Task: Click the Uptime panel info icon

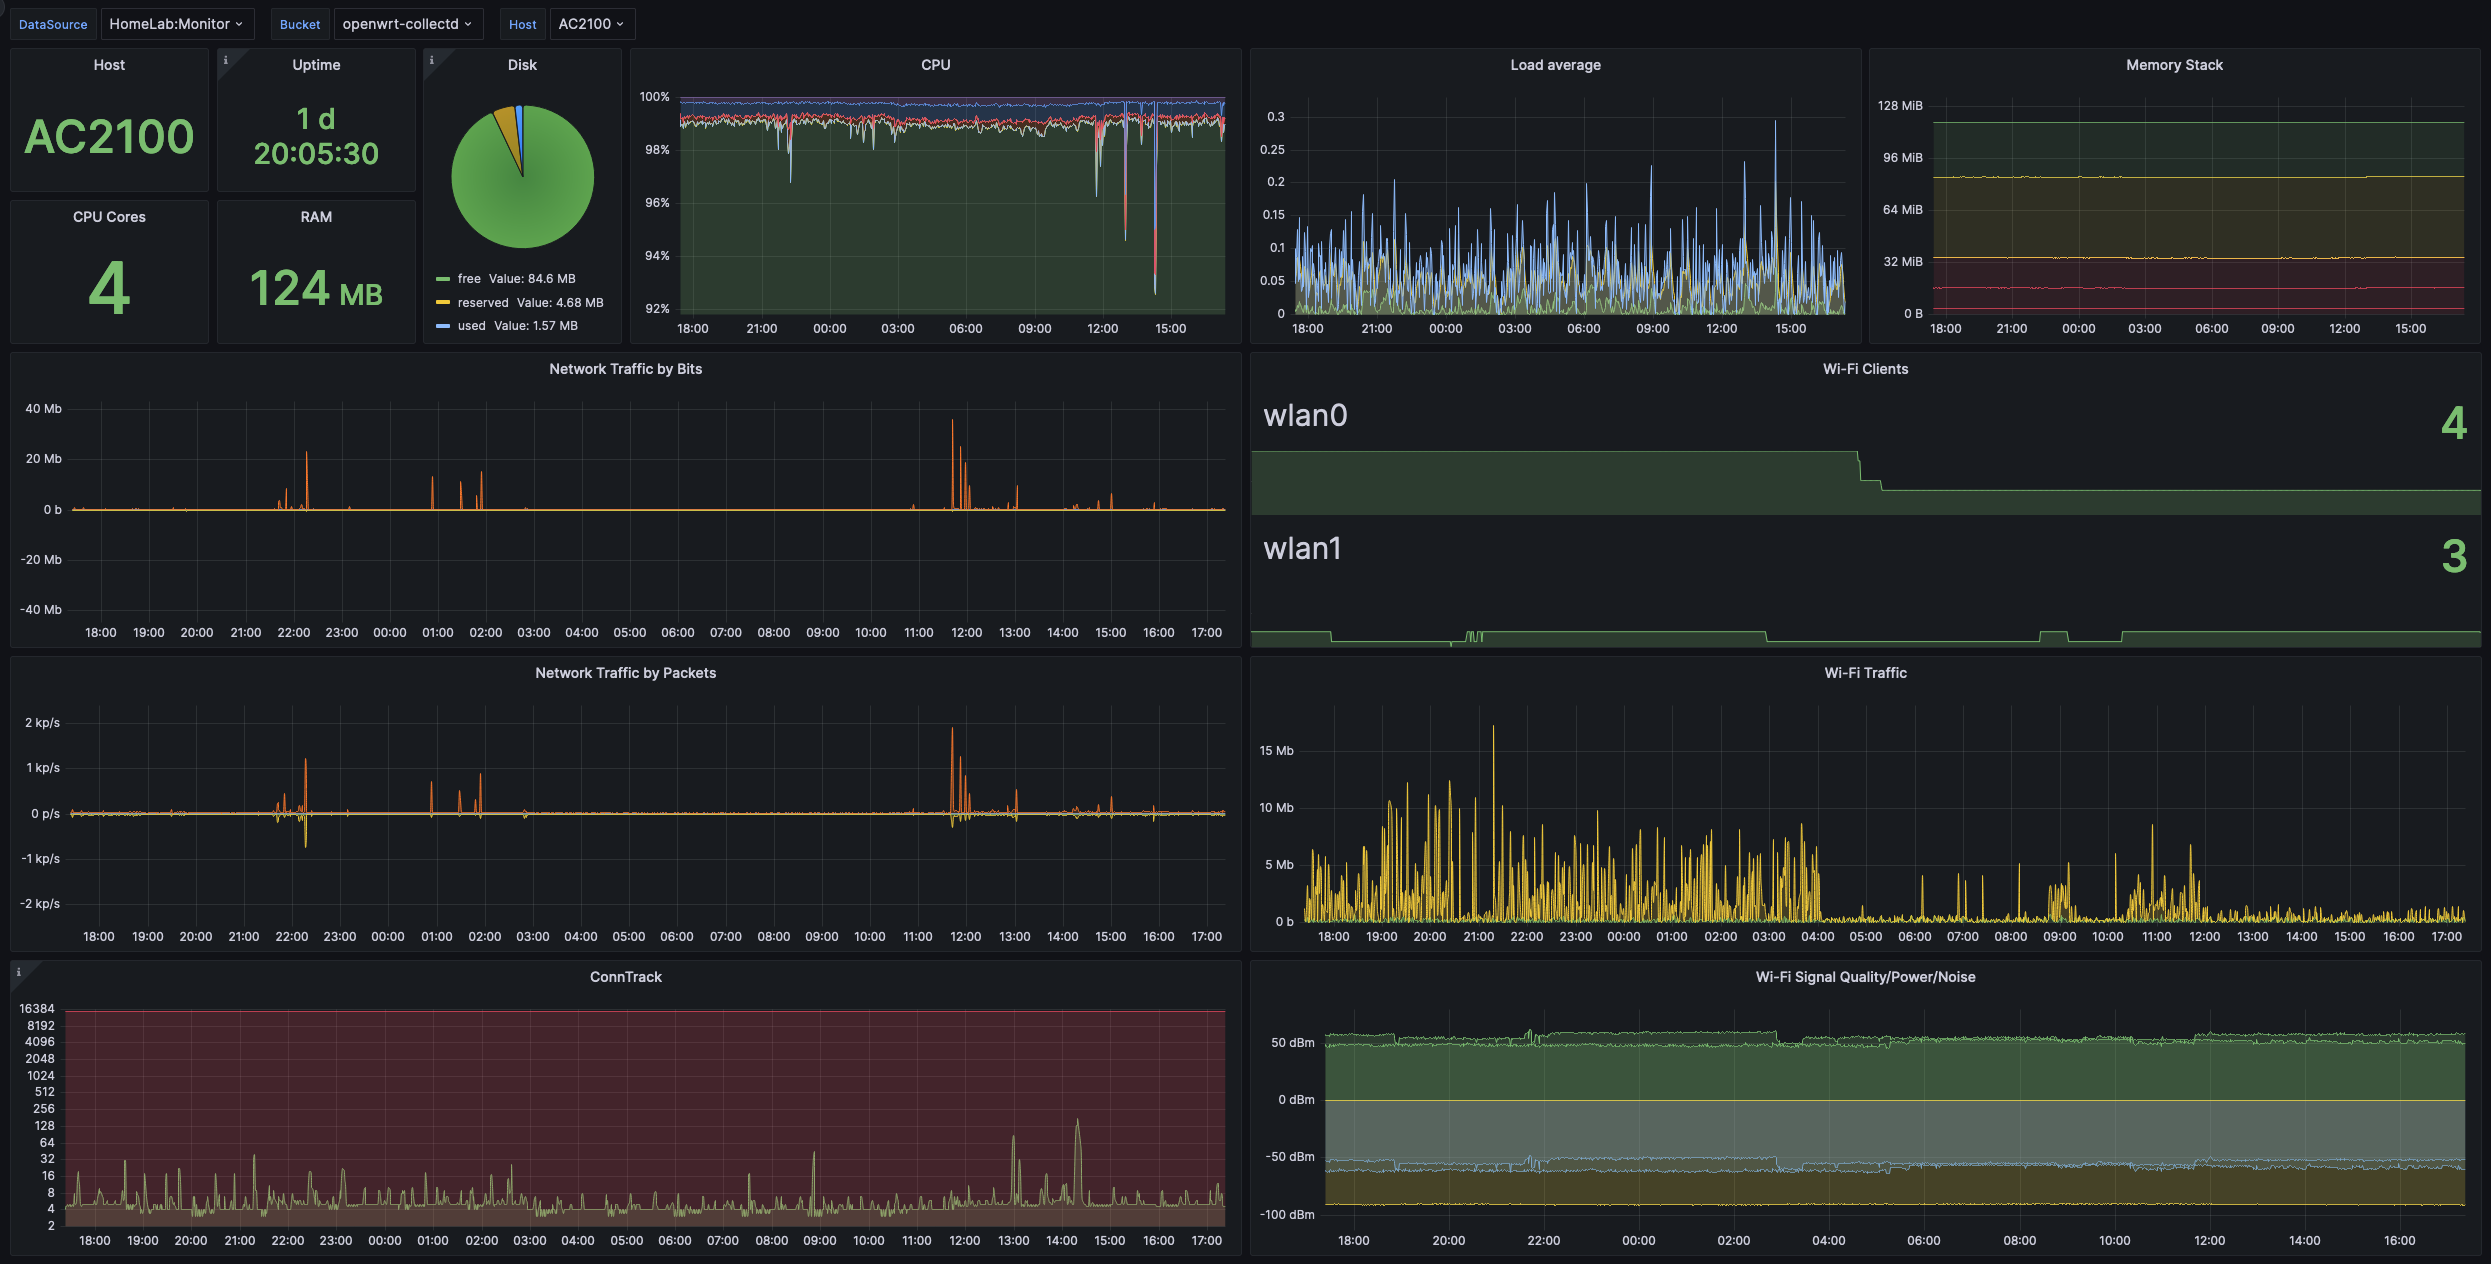Action: [x=225, y=60]
